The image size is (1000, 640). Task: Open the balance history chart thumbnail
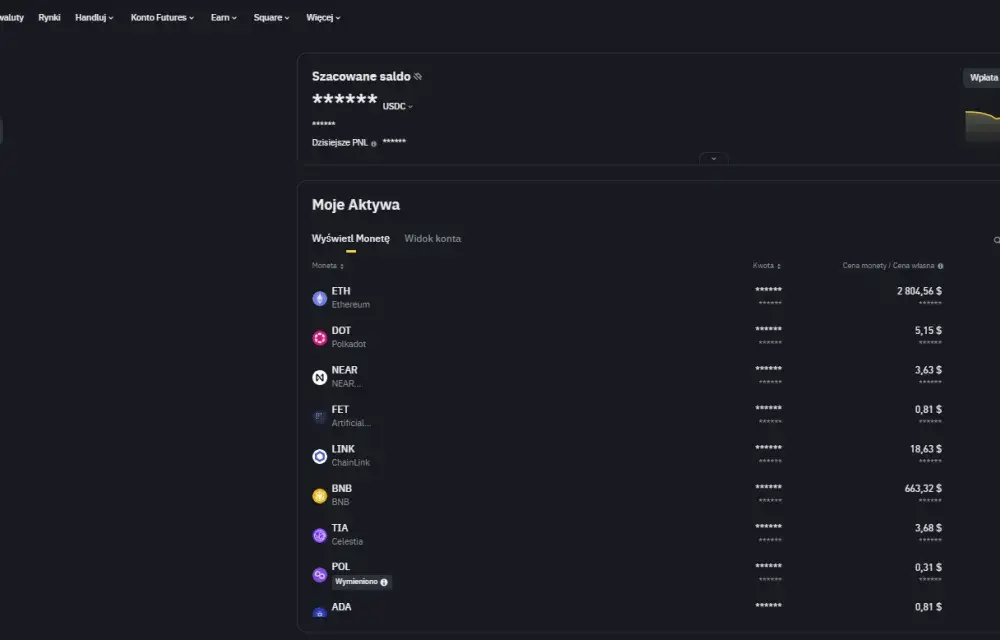pyautogui.click(x=982, y=125)
